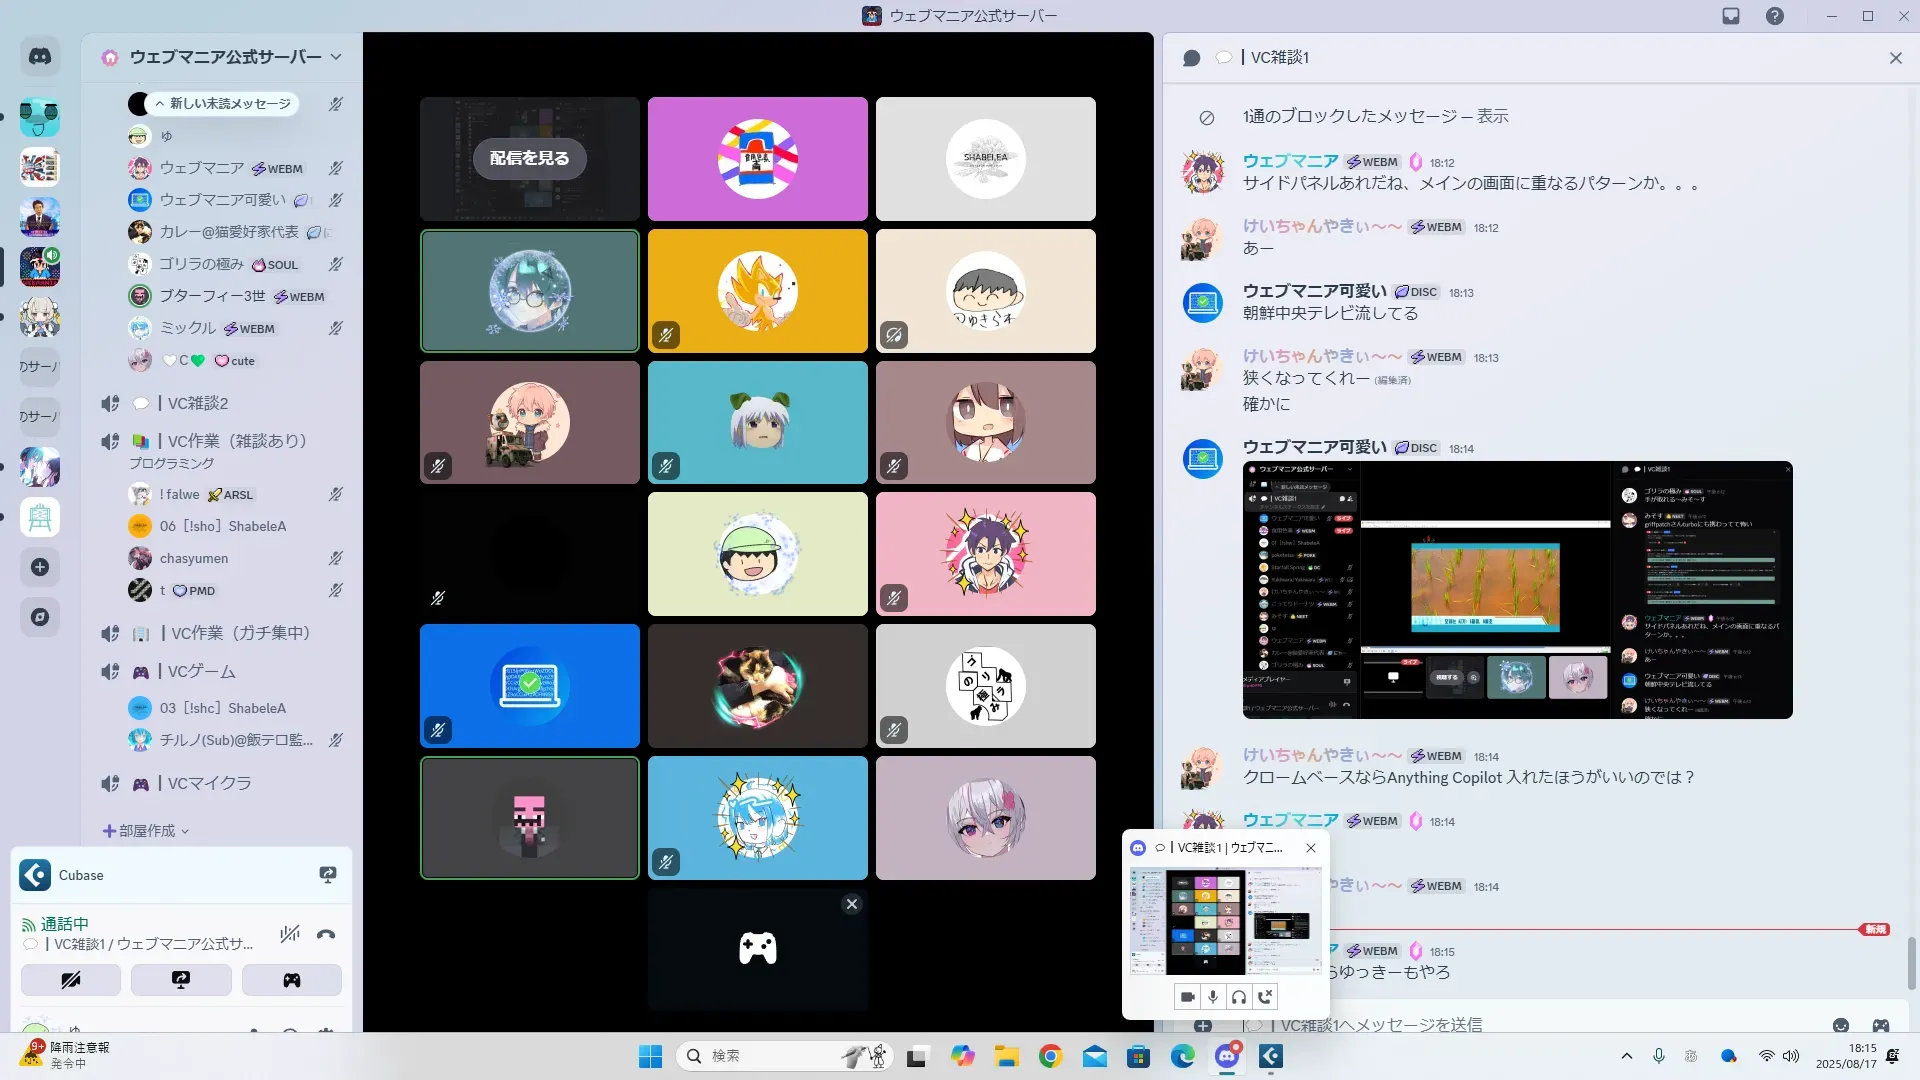
Task: Turn on camera in voice panel
Action: 71,980
